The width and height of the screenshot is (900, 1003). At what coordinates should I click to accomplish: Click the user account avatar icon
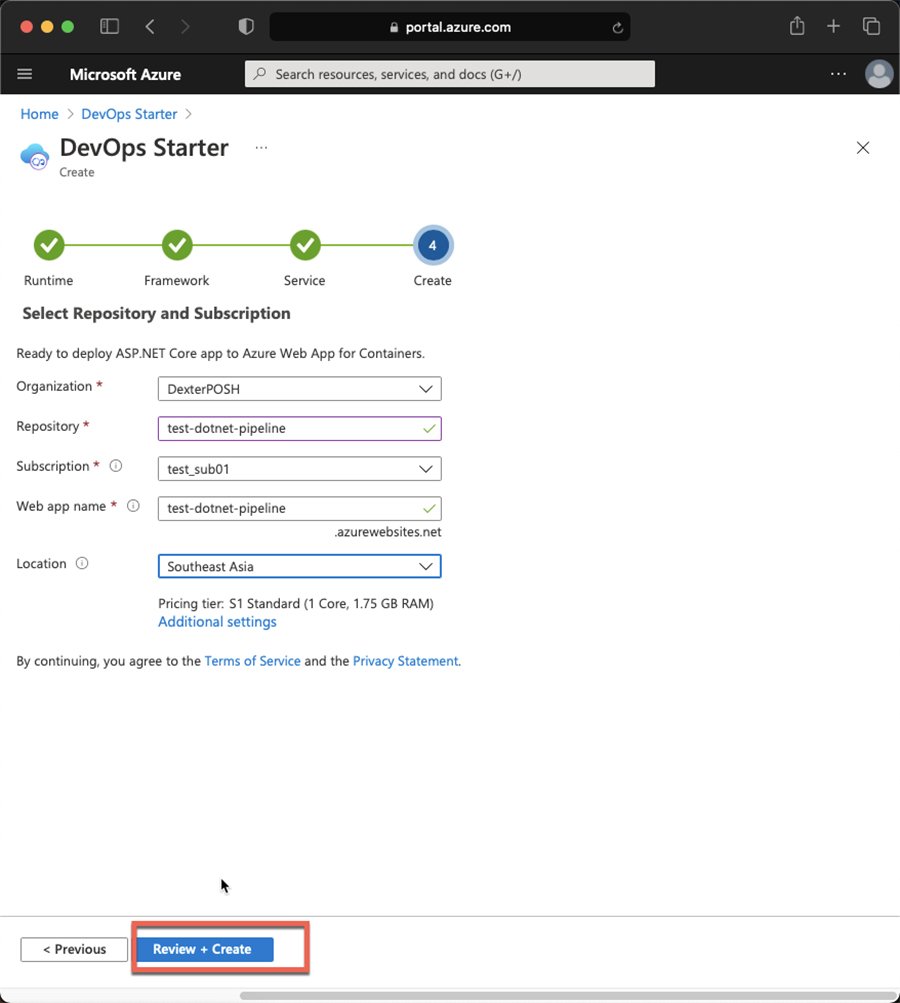(x=879, y=74)
